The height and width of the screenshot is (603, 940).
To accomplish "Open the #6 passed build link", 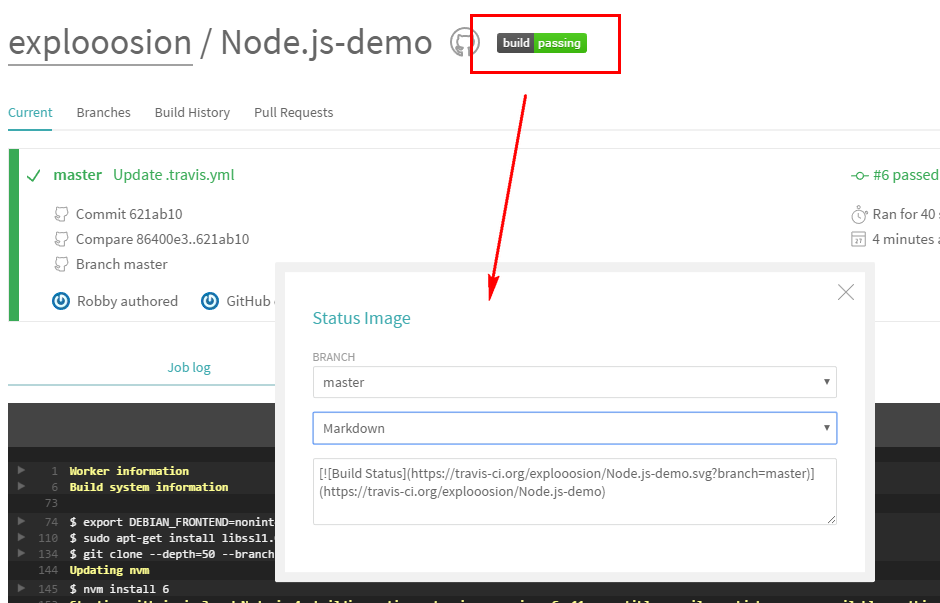I will tap(906, 175).
